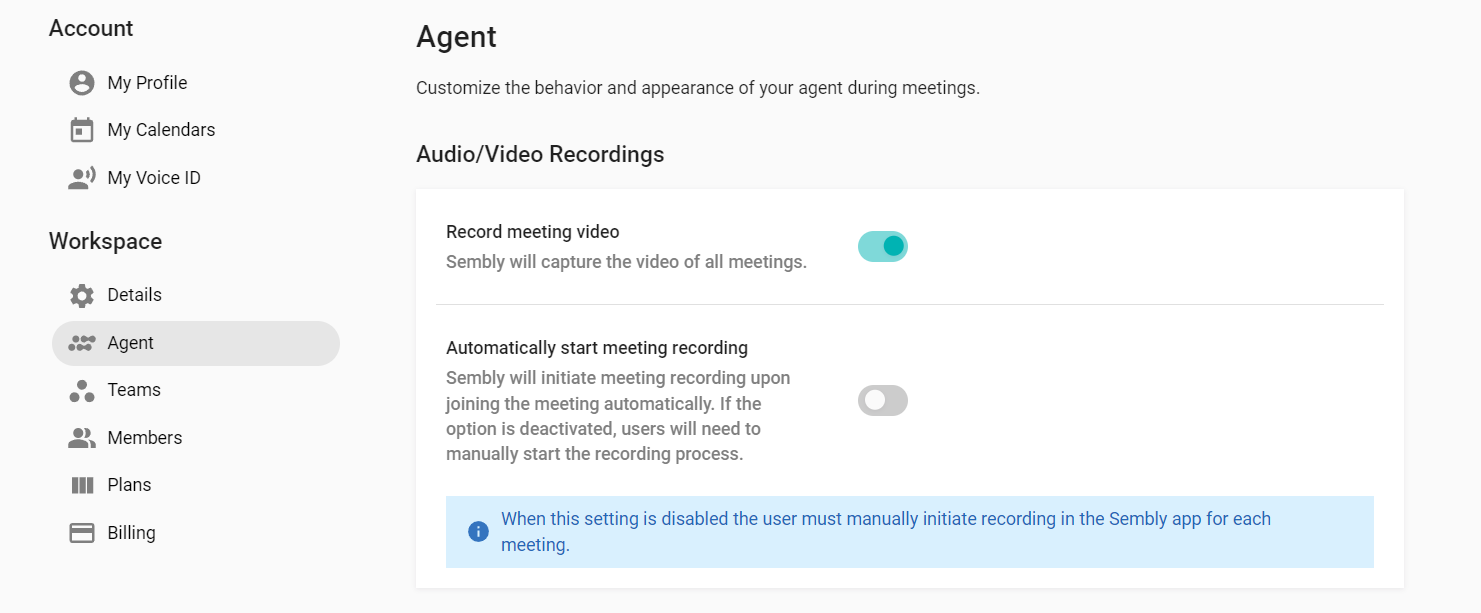Click the gear icon beside Details
1481x613 pixels.
coord(82,295)
